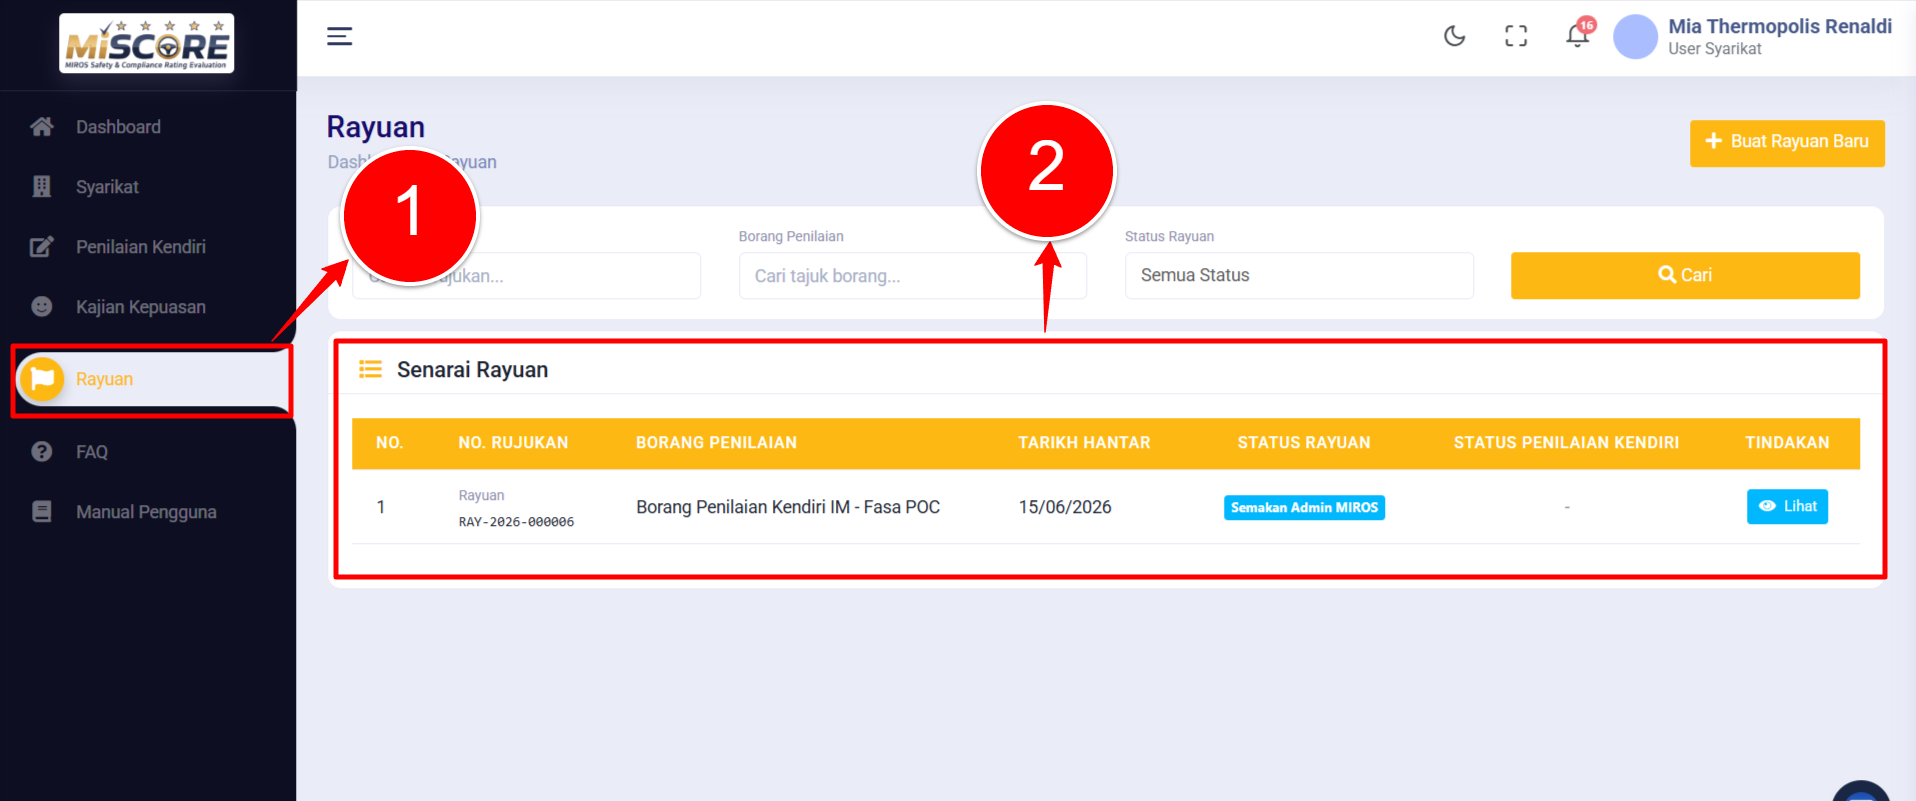This screenshot has width=1916, height=801.
Task: Toggle the sidebar hamburger menu
Action: tap(340, 37)
